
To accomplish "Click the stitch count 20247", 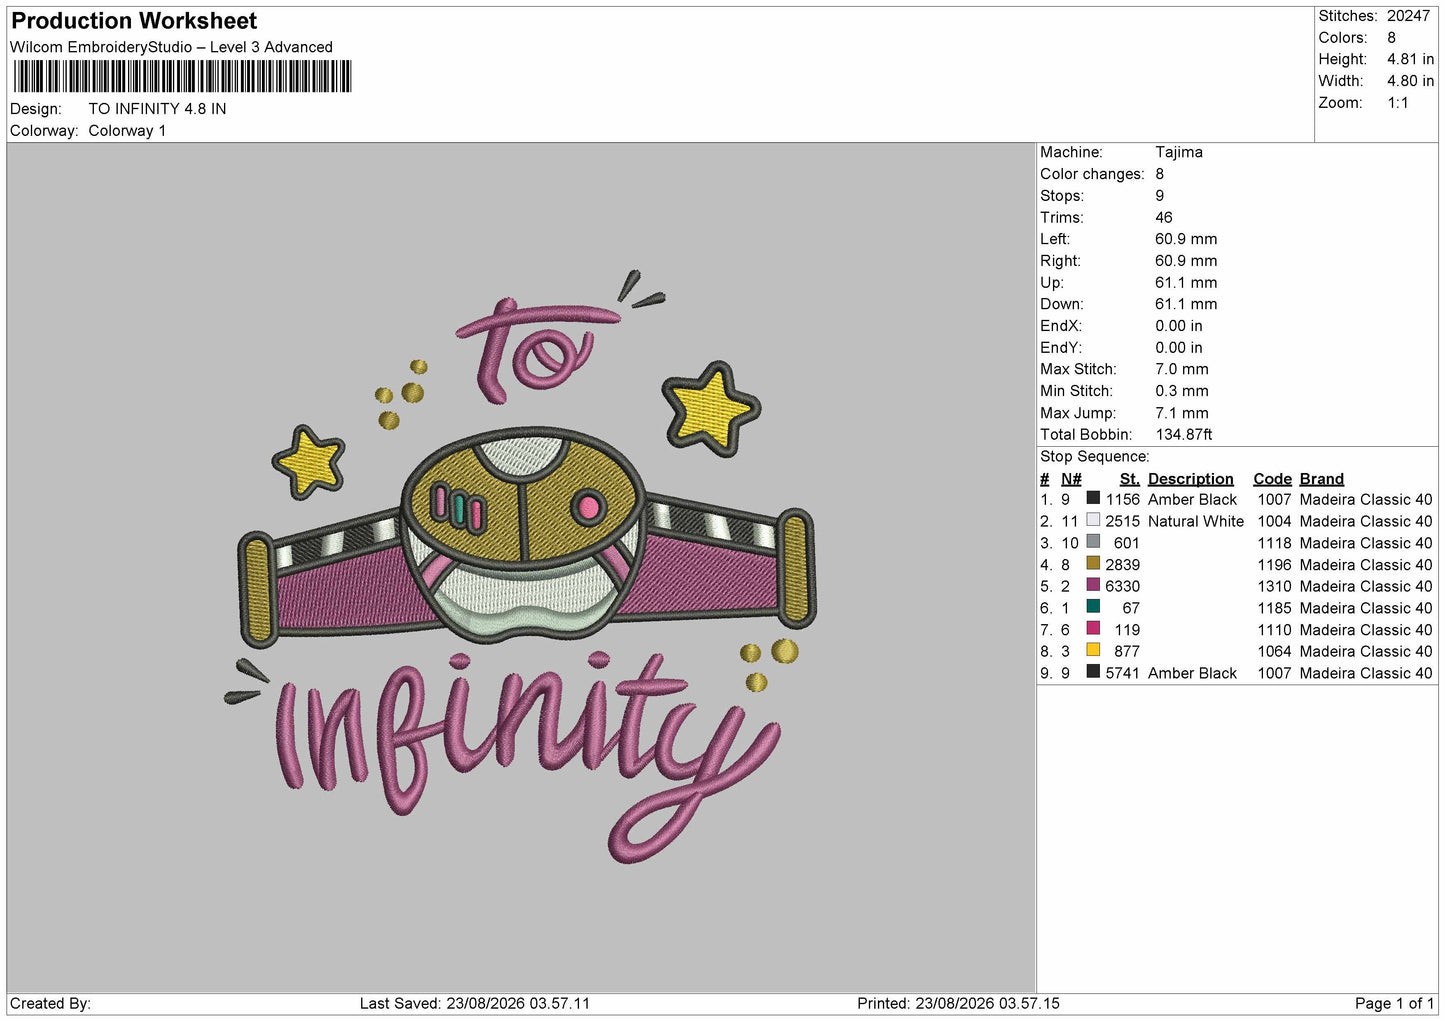I will click(x=1408, y=16).
